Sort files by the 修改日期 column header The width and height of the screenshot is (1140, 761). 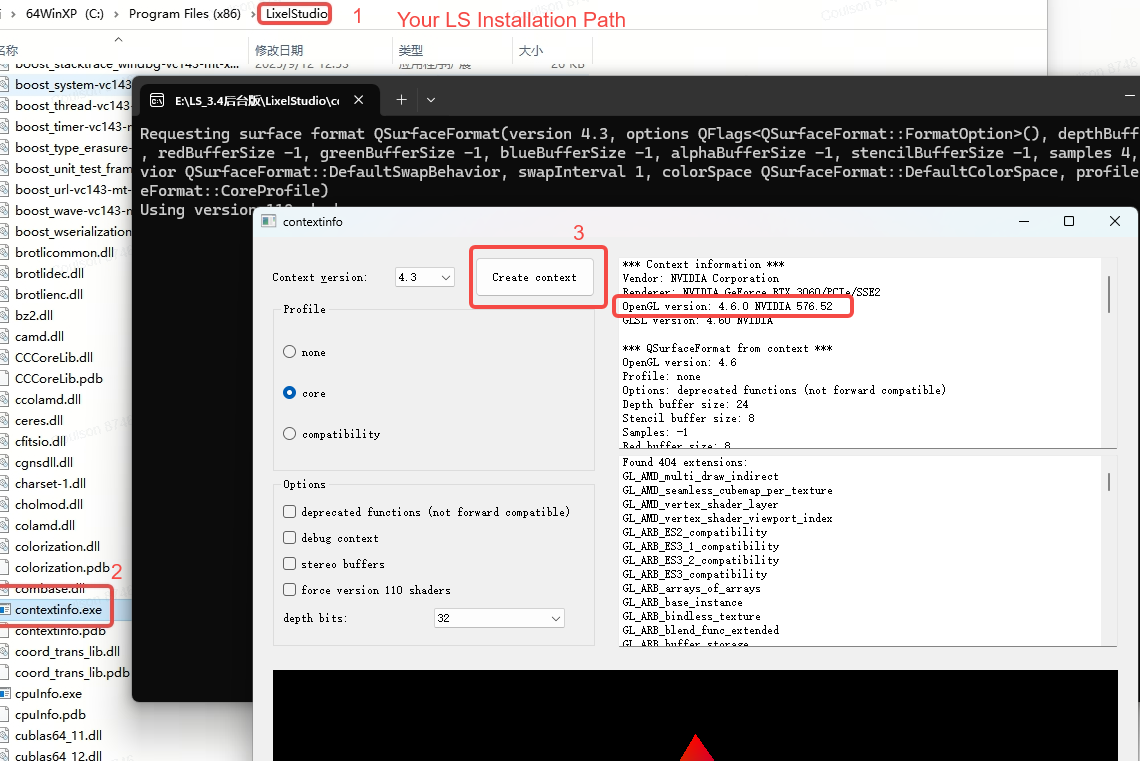pyautogui.click(x=279, y=50)
